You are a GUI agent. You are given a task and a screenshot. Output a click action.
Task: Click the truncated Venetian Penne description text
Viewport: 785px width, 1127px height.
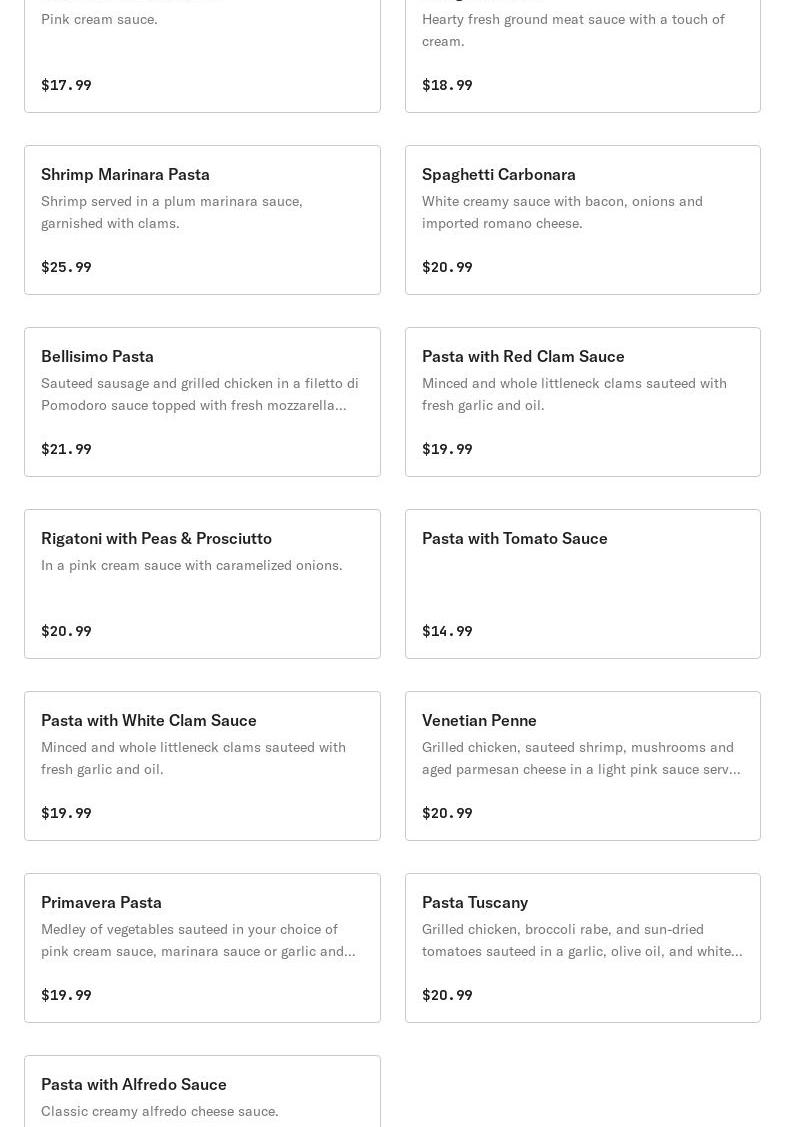(x=581, y=758)
